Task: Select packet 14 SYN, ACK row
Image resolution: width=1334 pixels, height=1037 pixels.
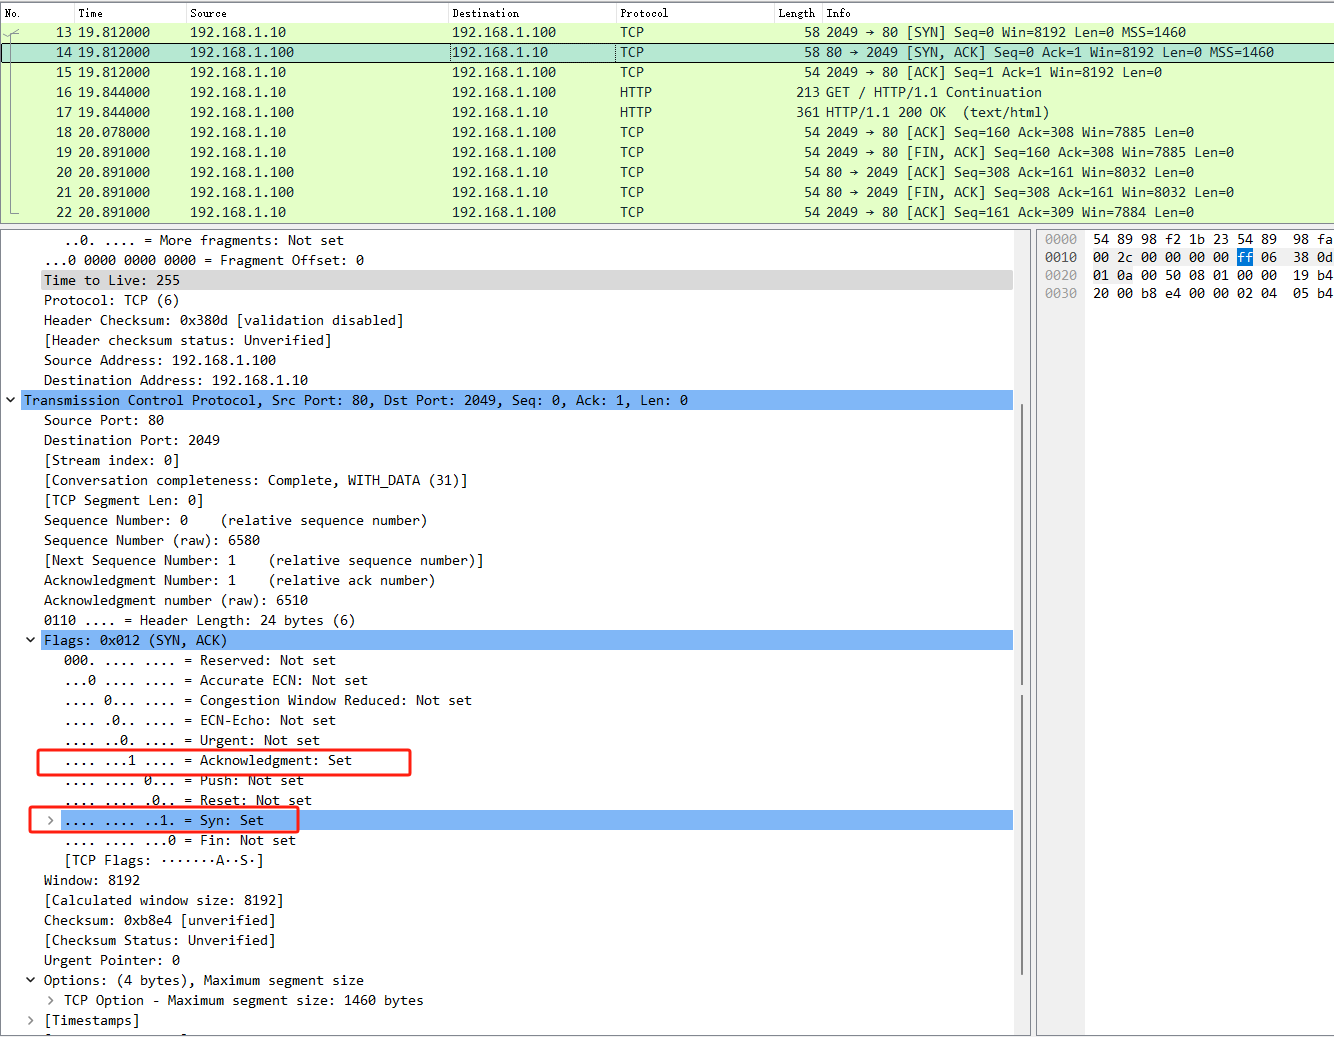Action: (667, 52)
